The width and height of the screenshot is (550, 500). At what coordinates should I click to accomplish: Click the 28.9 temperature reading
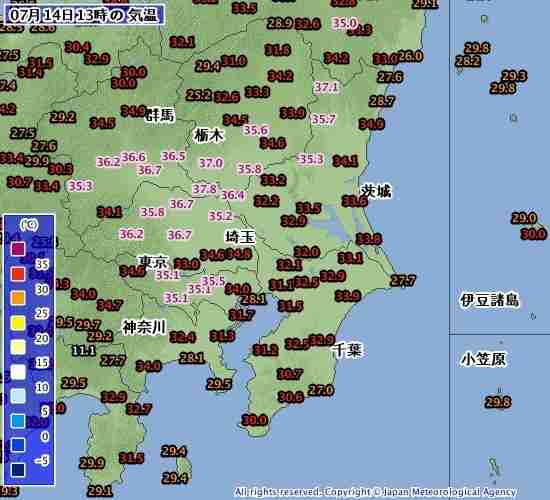(x=280, y=23)
